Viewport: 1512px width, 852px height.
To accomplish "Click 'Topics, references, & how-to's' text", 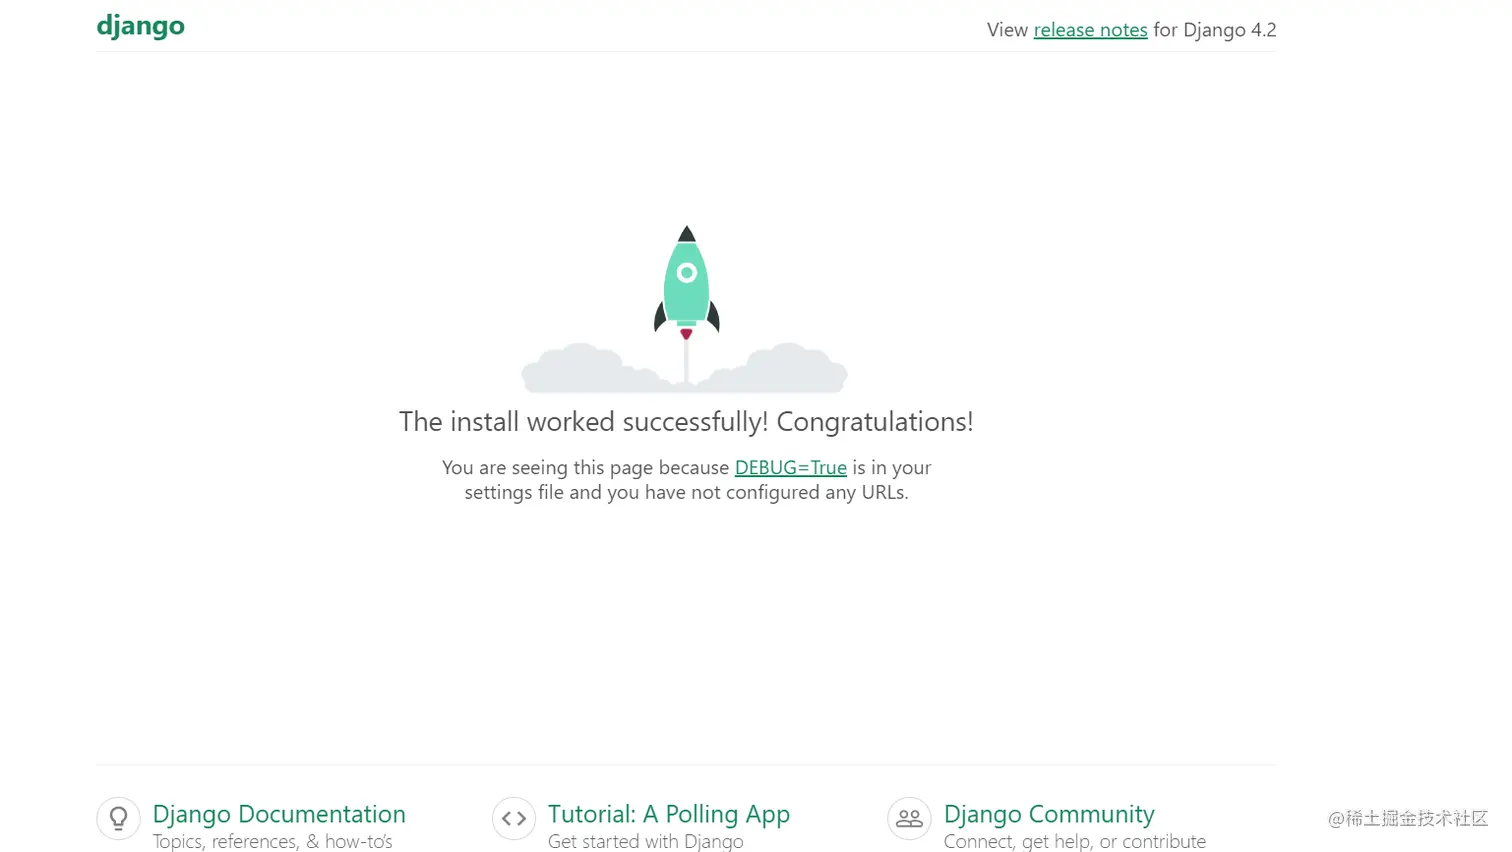I will pyautogui.click(x=272, y=842).
